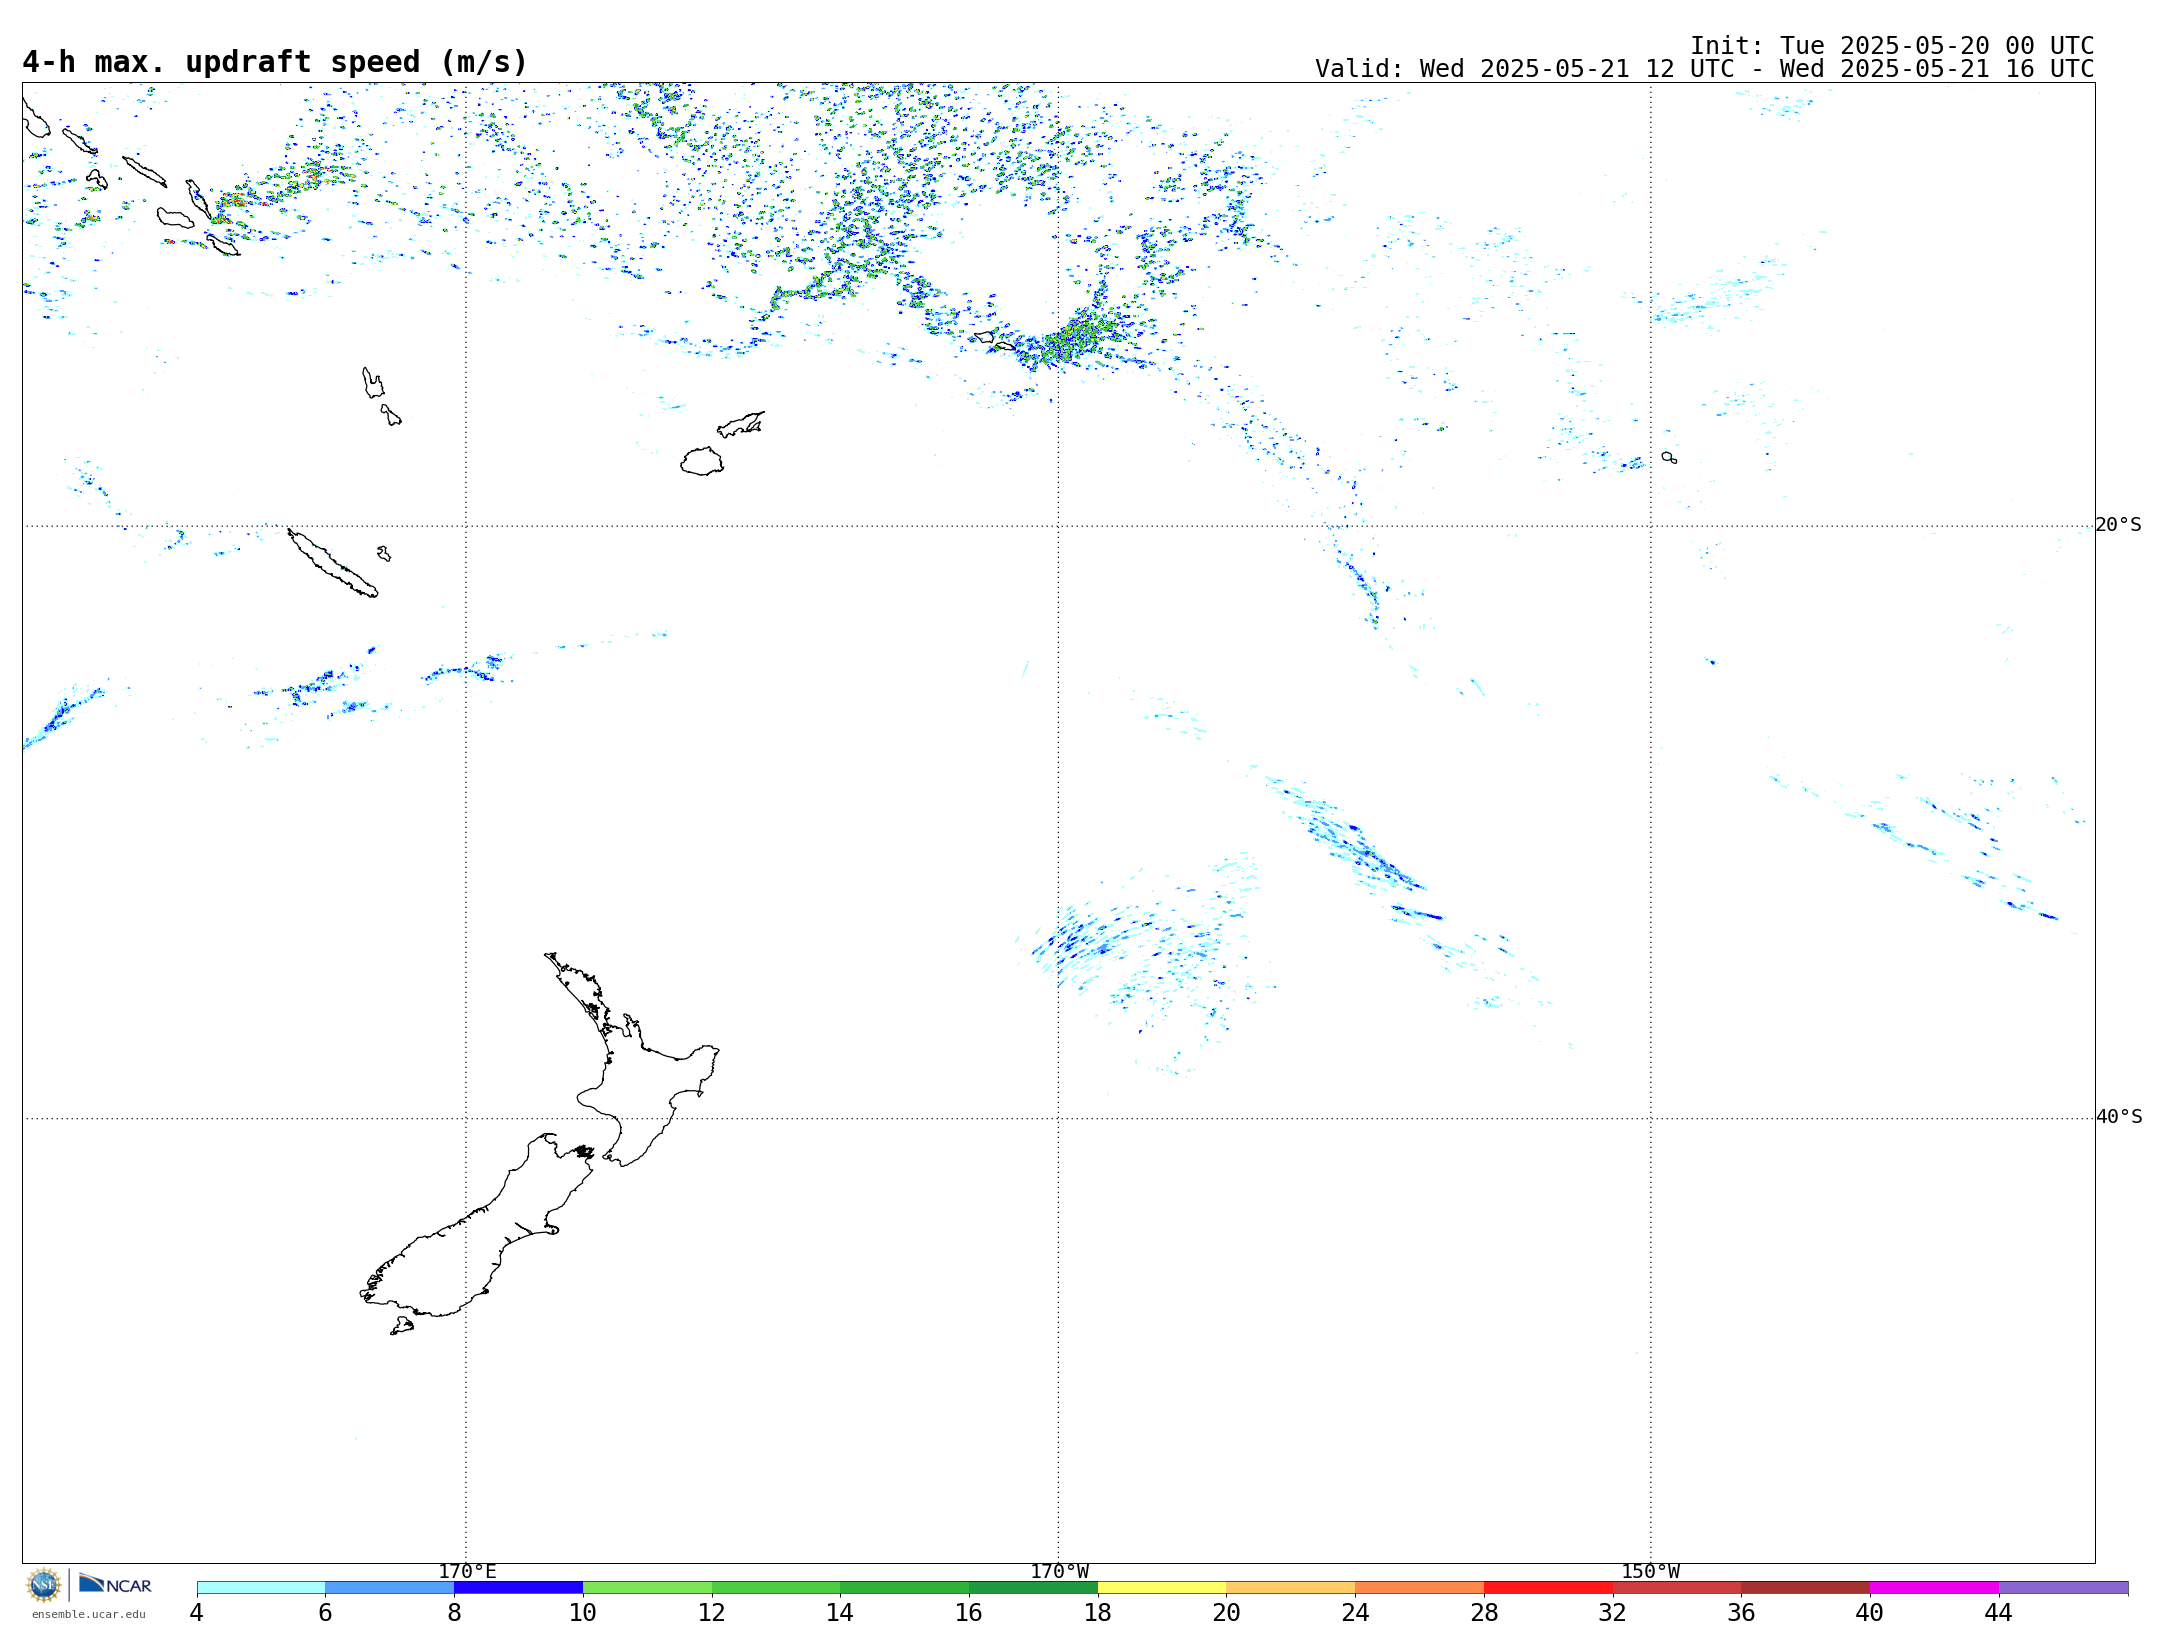Click the NSF logo

click(44, 1585)
